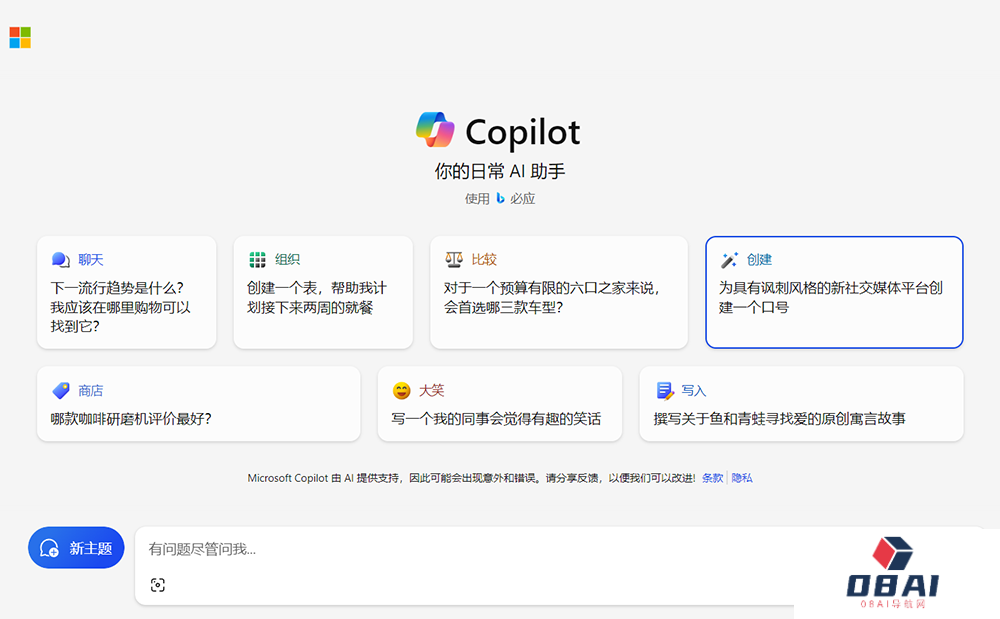Viewport: 1000px width, 619px height.
Task: Click the notepad pencil icon beside 写入
Action: tap(665, 391)
